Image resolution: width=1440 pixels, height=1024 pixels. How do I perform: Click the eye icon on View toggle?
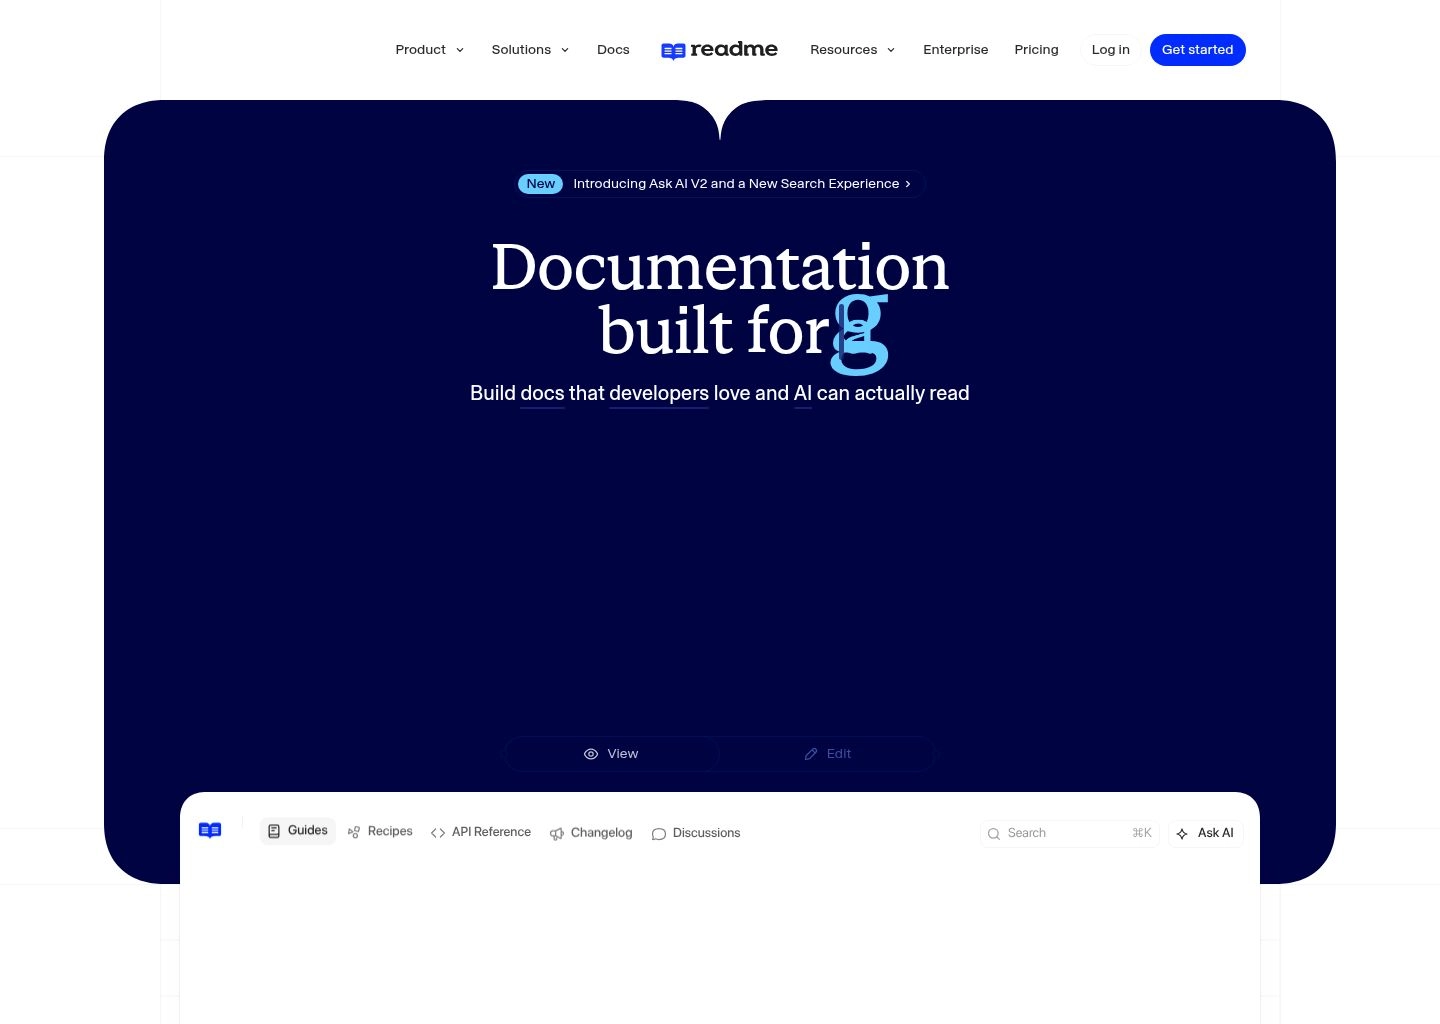click(591, 754)
